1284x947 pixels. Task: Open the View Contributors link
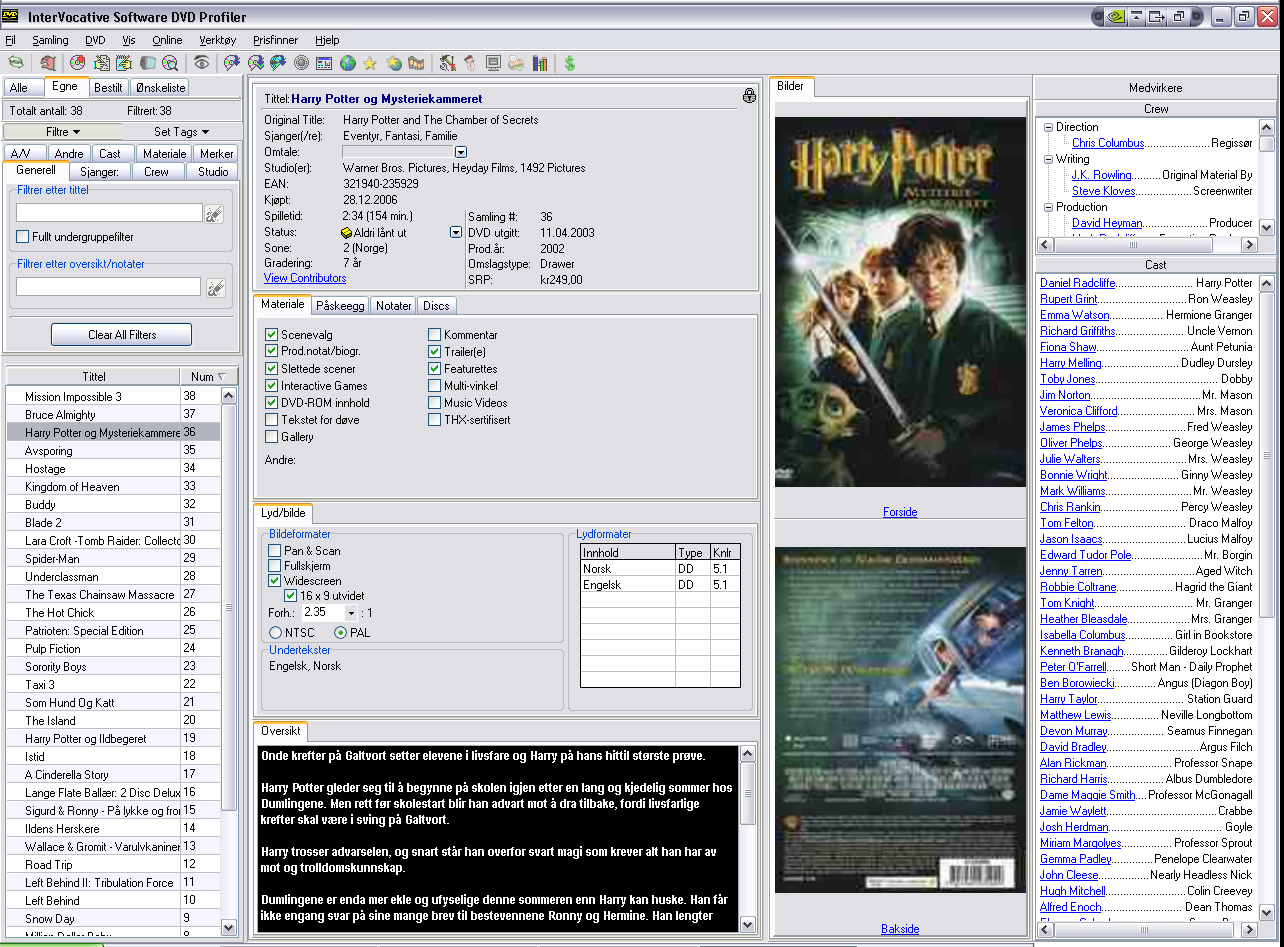pos(305,278)
